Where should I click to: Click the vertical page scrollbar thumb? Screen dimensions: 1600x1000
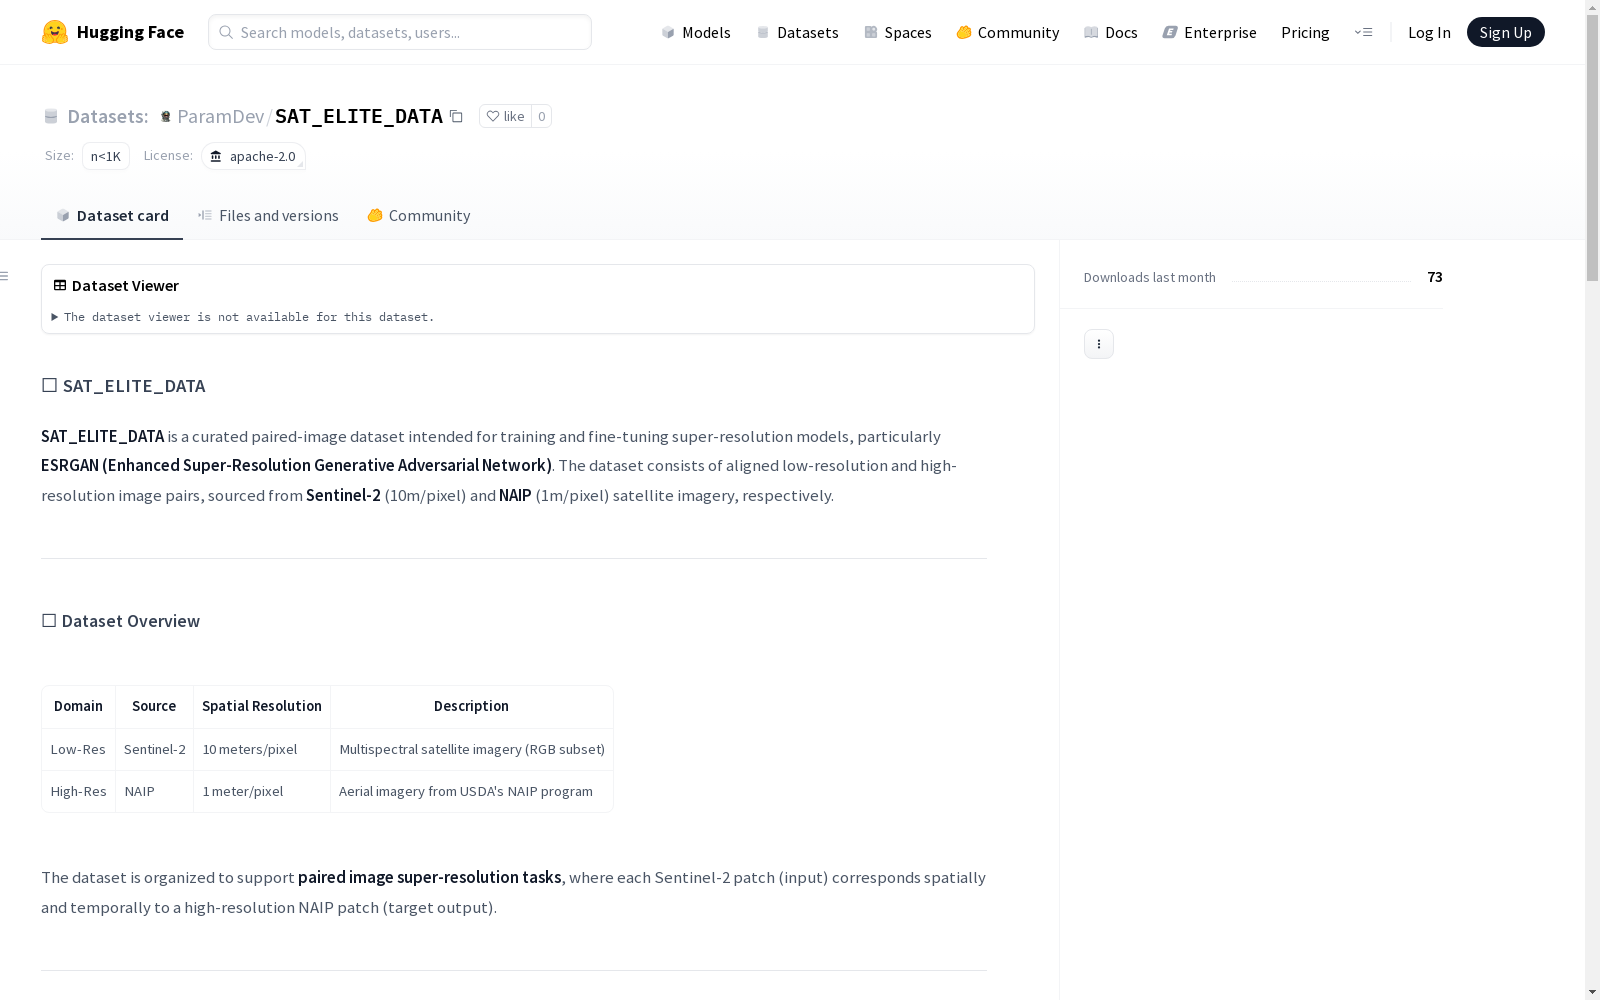(1592, 148)
